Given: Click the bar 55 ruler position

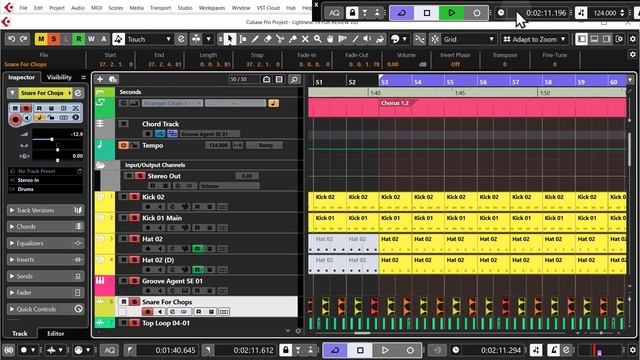Looking at the screenshot, I should tap(450, 82).
